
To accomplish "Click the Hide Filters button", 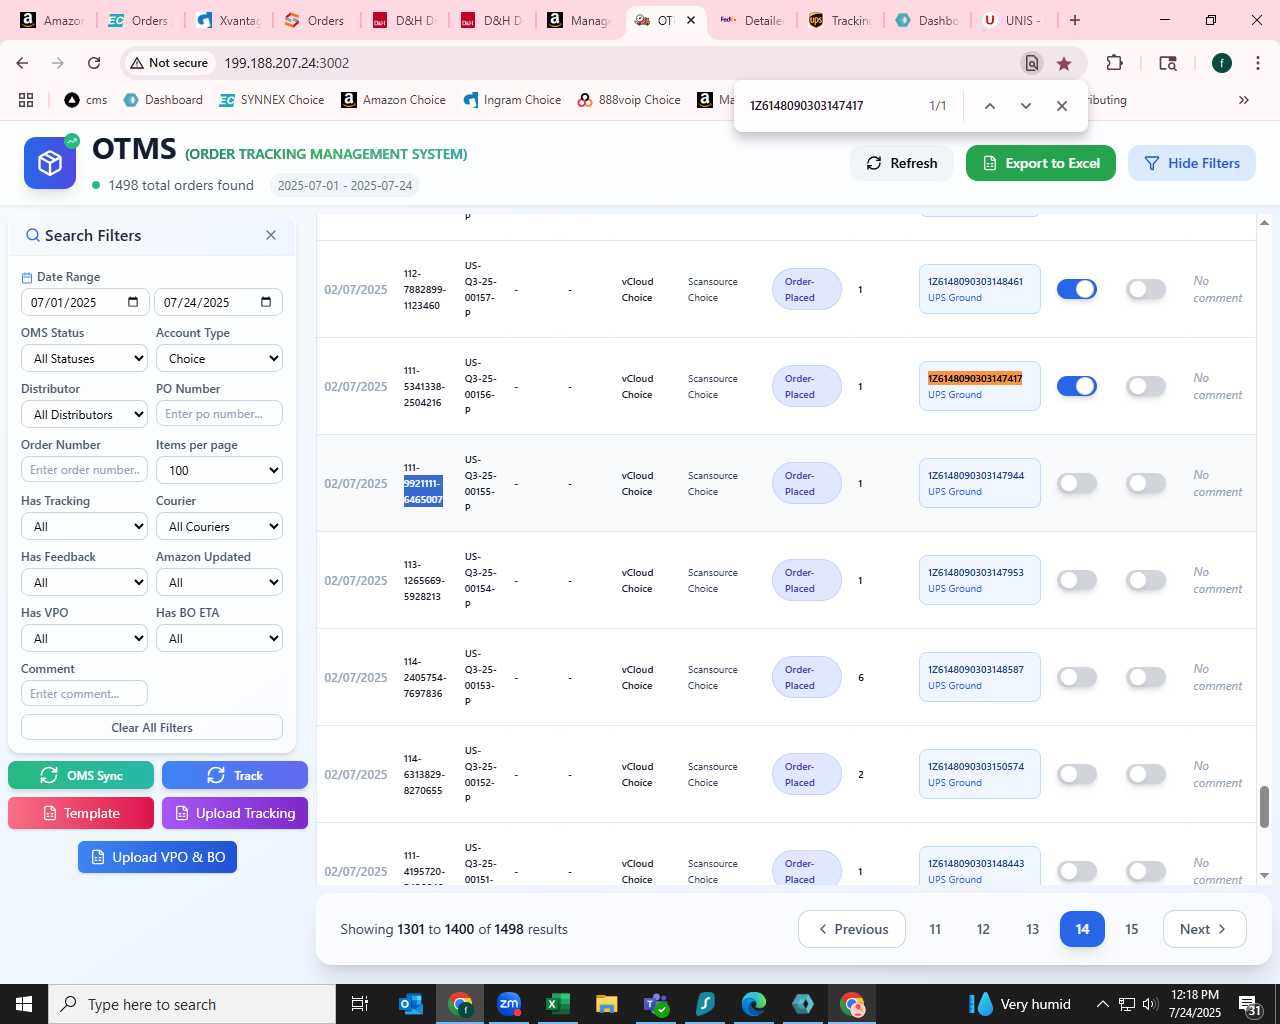I will point(1192,163).
